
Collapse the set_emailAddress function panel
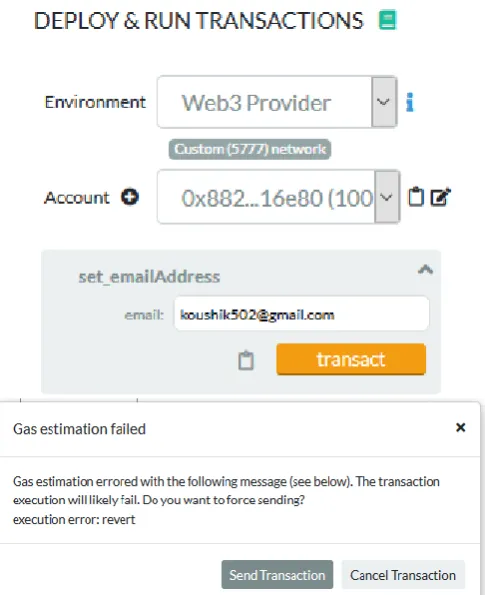point(425,269)
